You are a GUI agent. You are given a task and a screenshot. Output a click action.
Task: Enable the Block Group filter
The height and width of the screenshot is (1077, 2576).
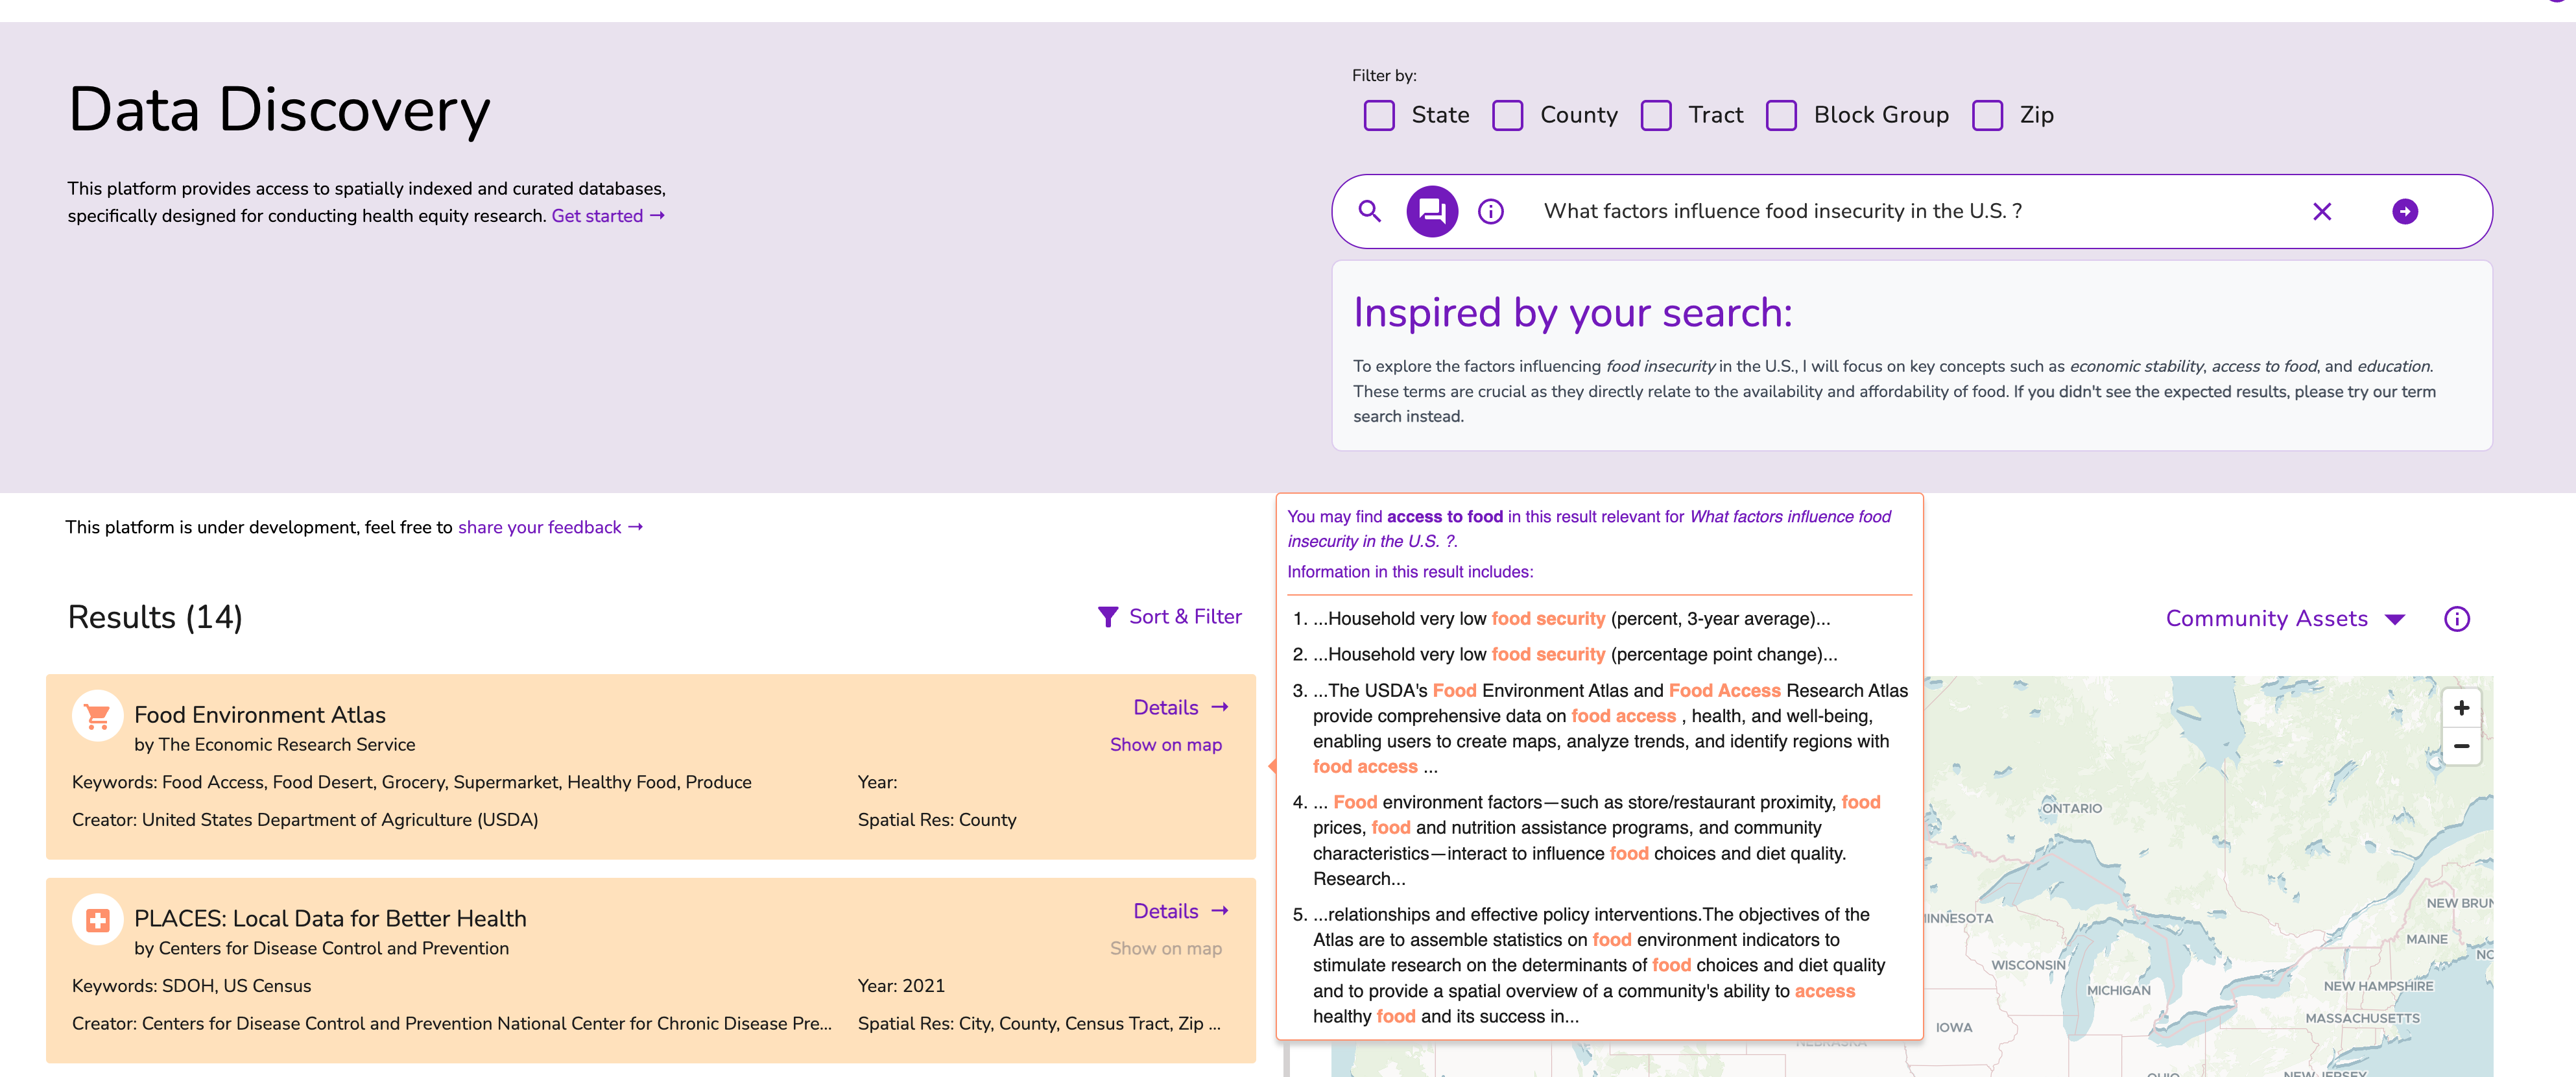1782,115
